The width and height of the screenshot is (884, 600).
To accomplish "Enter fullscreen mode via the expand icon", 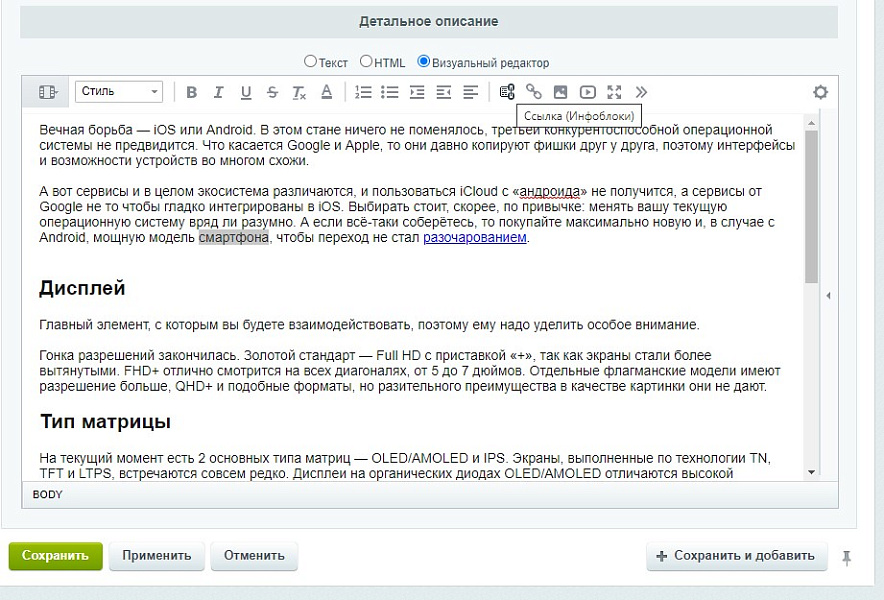I will point(615,92).
